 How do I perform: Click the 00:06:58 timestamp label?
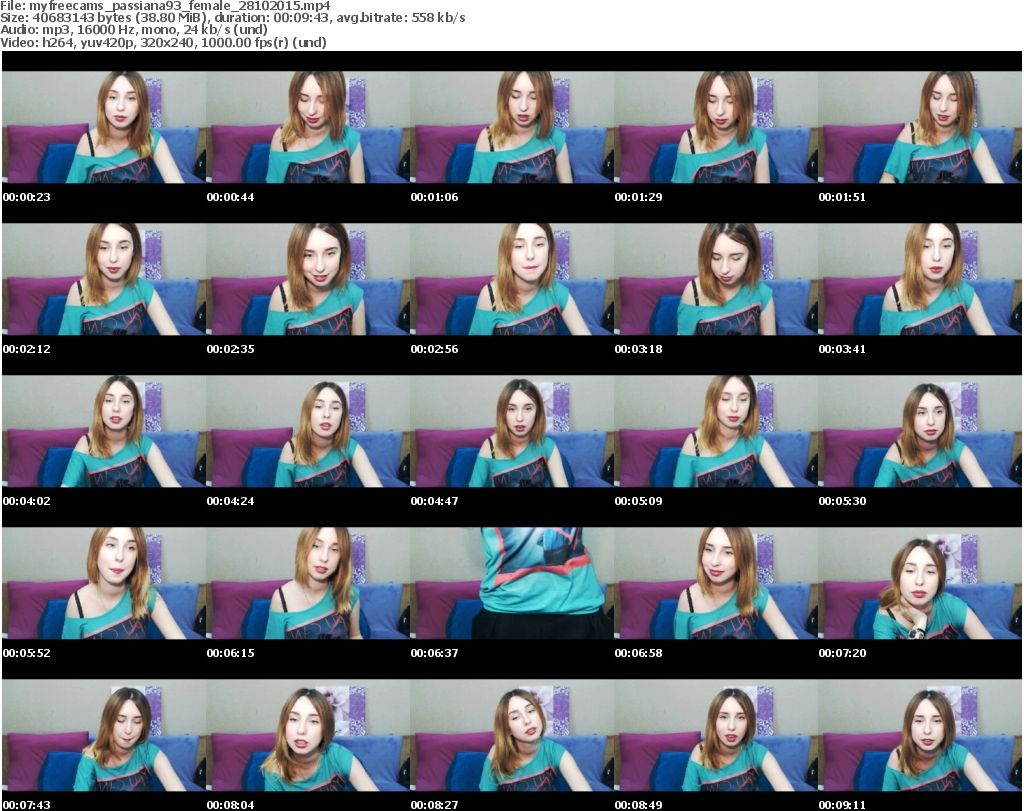click(639, 653)
